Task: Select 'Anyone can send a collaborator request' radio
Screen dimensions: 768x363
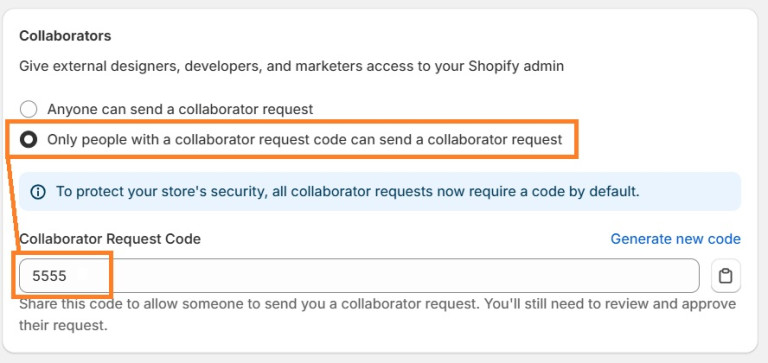Action: (x=28, y=109)
